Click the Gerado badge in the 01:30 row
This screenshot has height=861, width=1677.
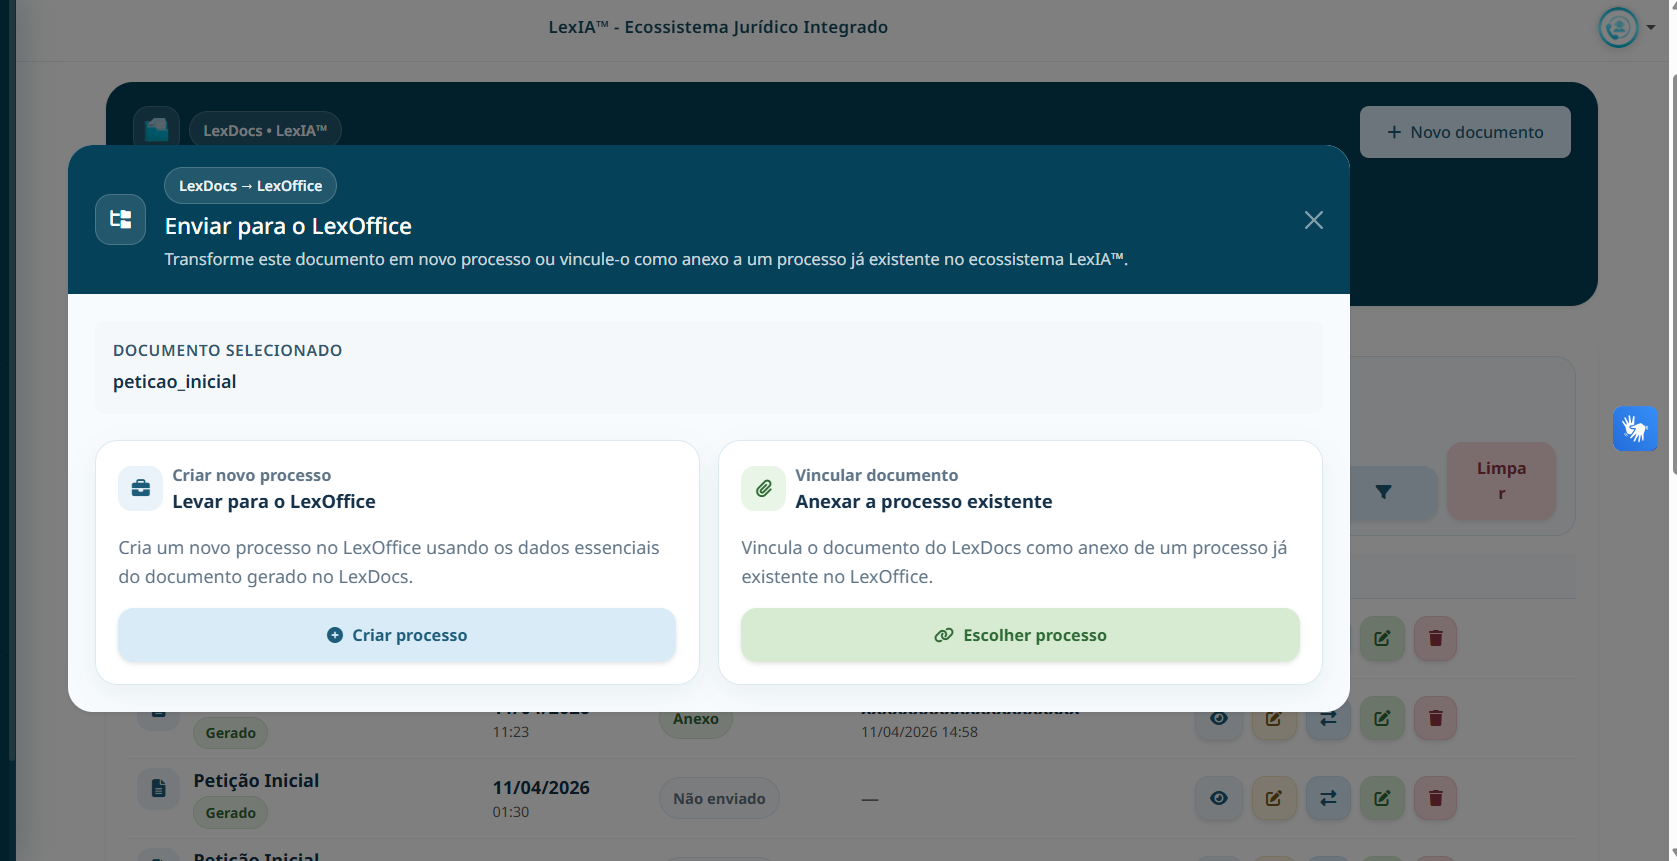click(230, 813)
